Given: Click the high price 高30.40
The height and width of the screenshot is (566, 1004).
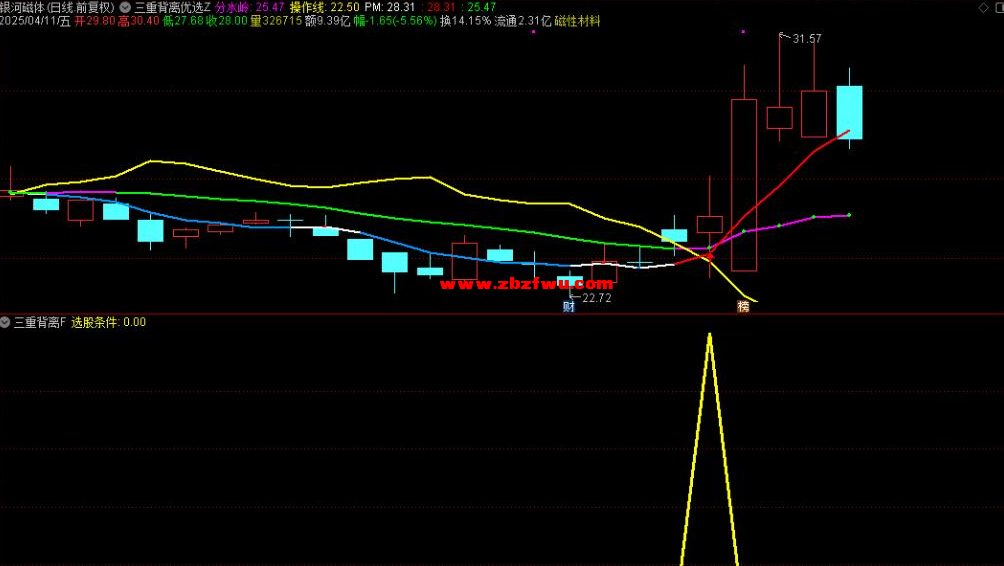Looking at the screenshot, I should 138,21.
